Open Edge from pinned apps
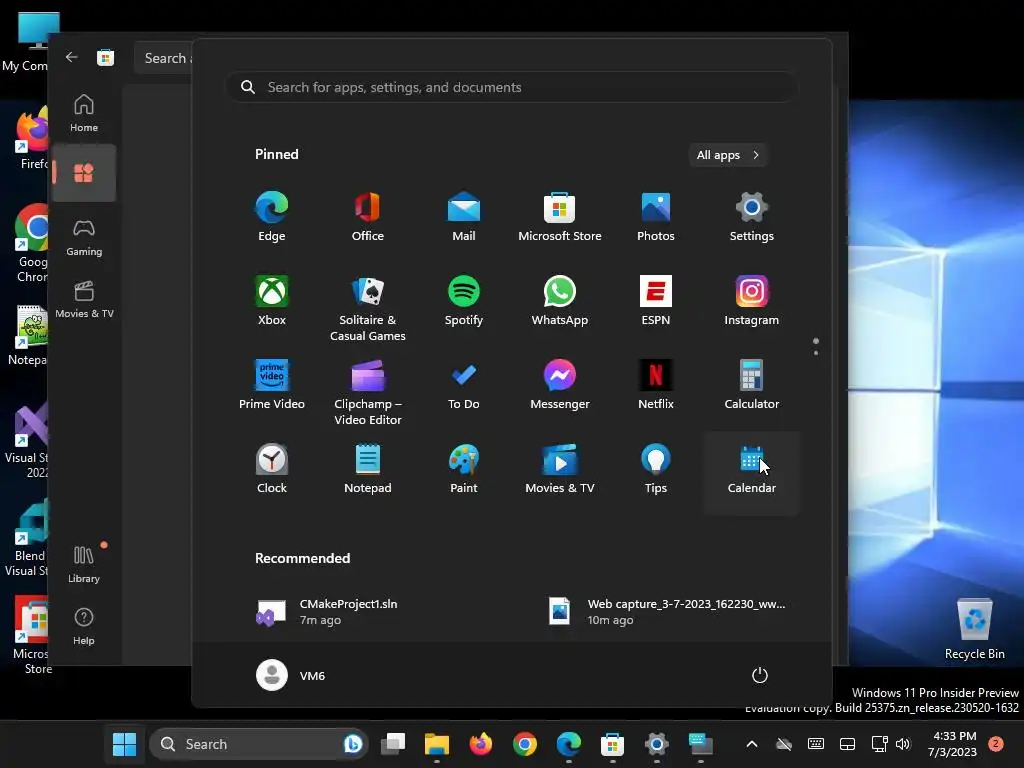This screenshot has width=1024, height=768. coord(272,217)
